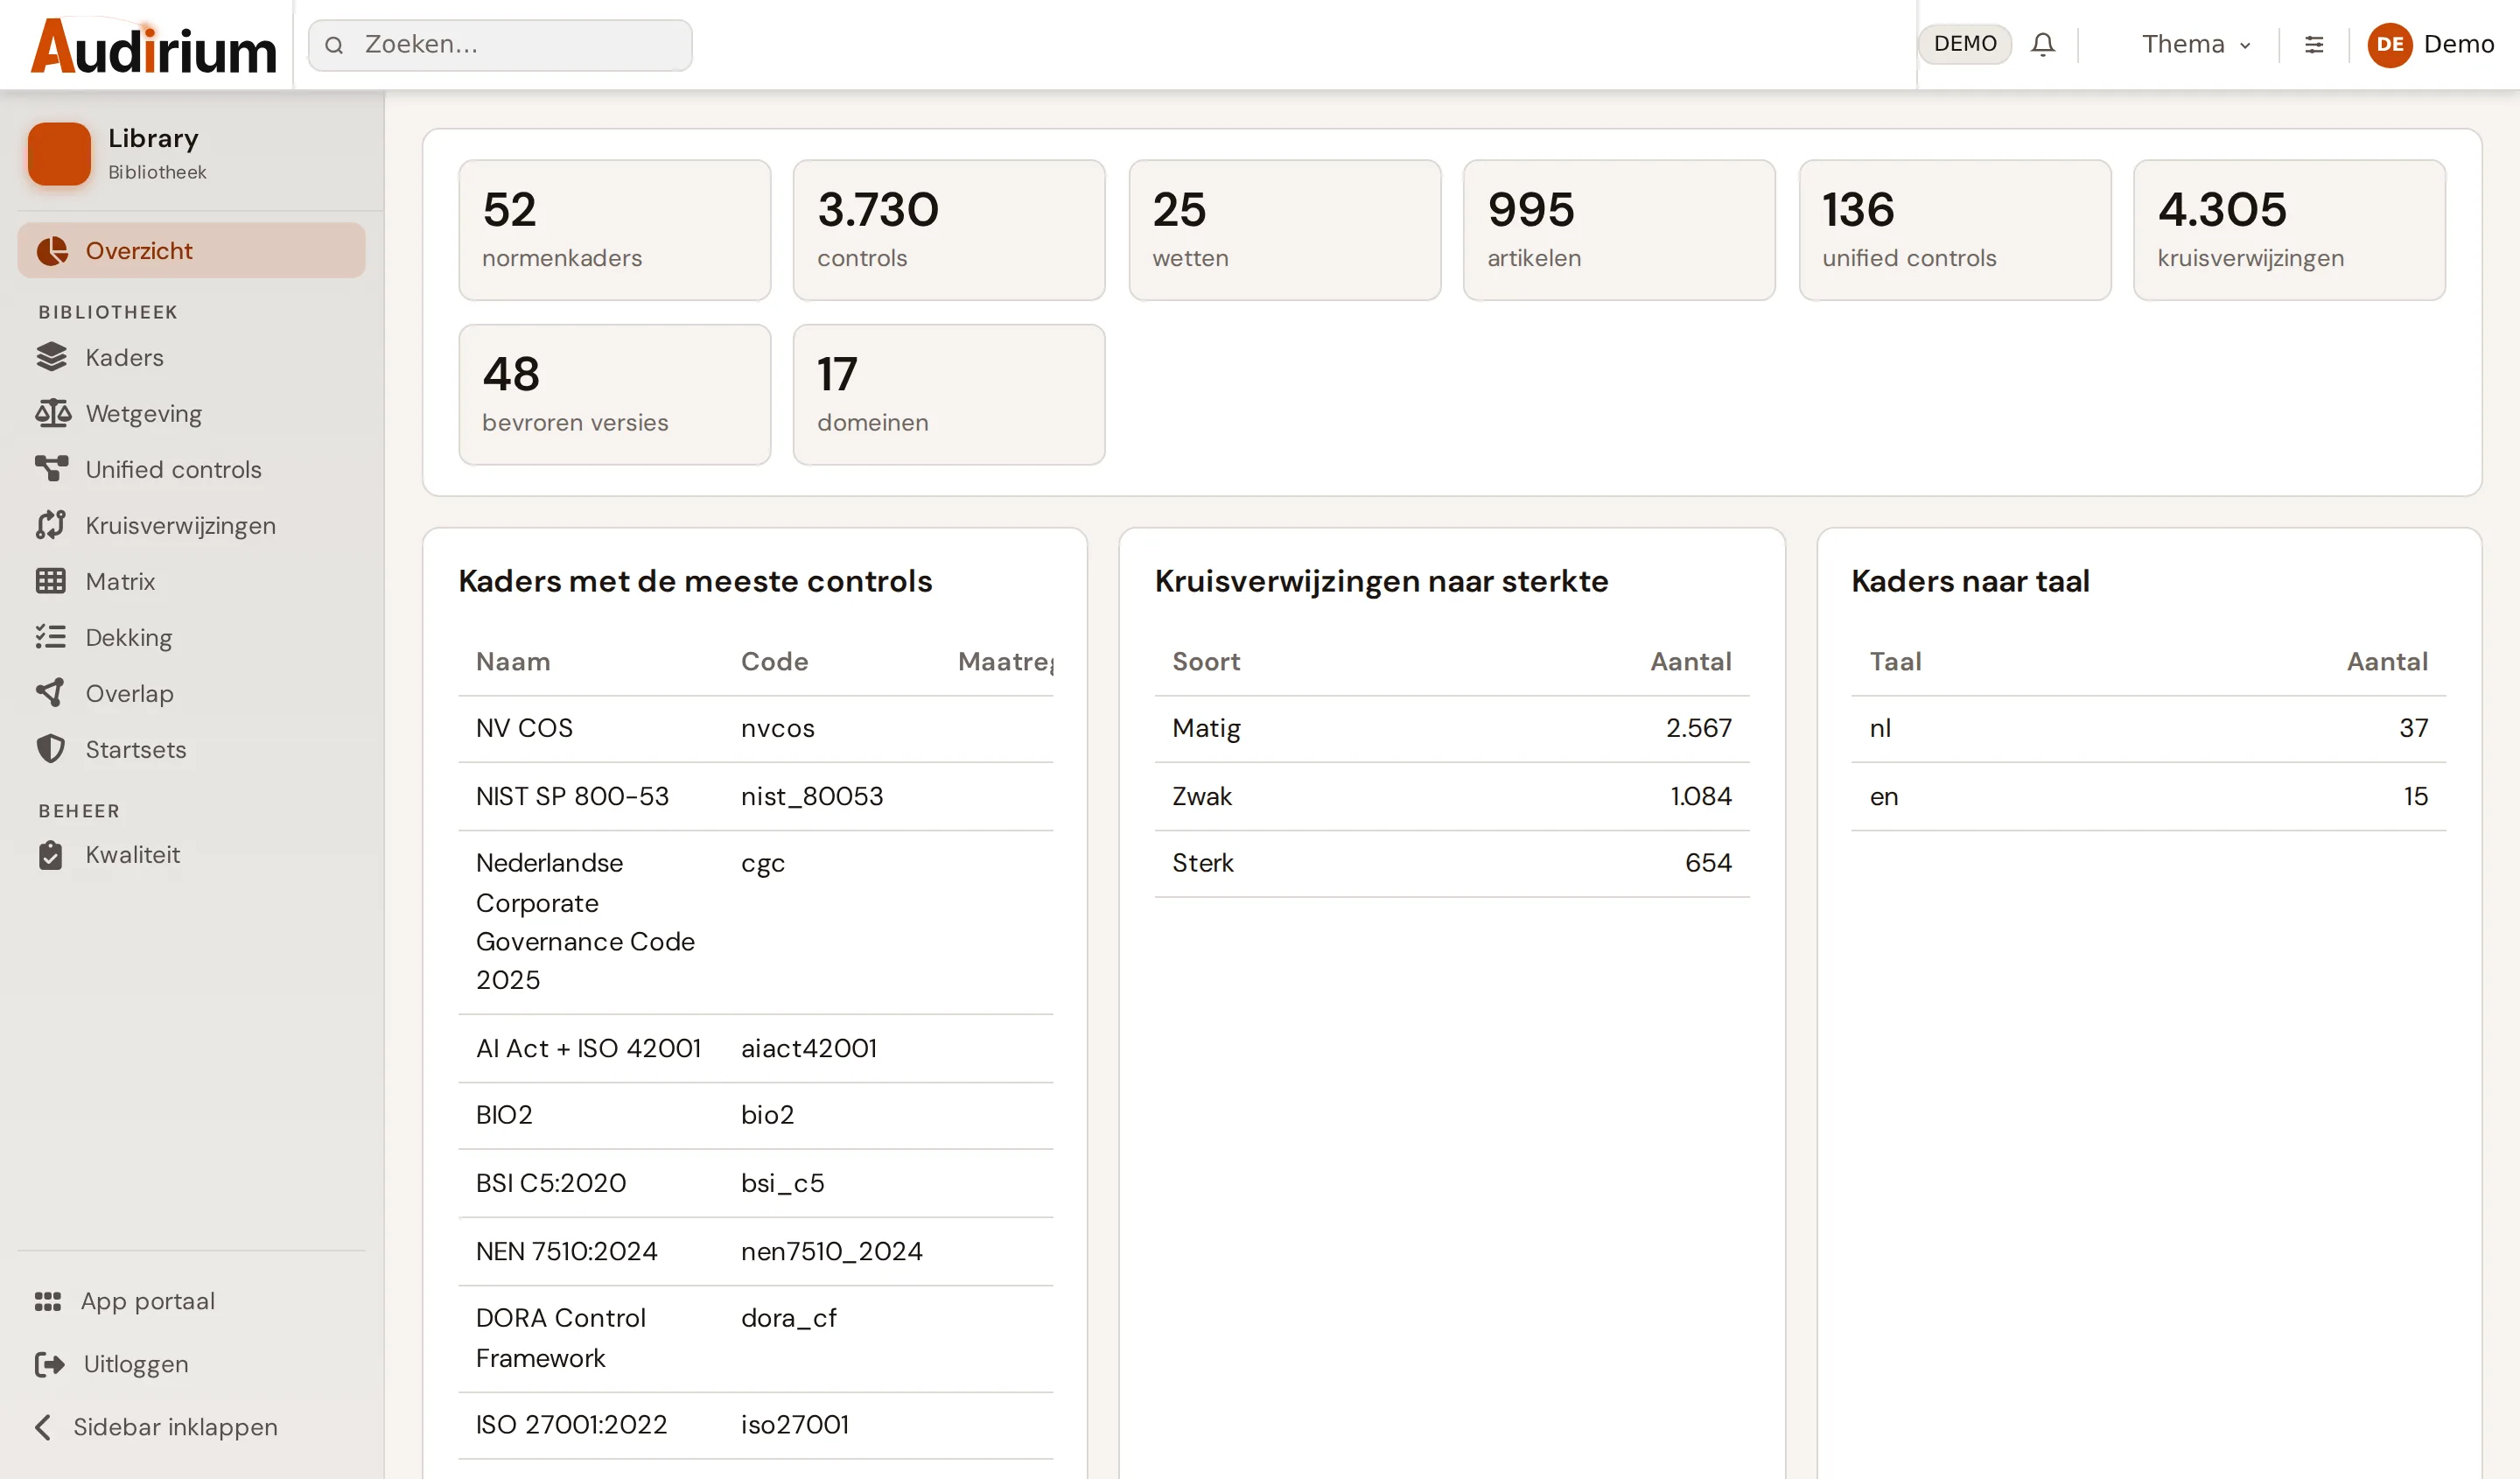Click the DEMO badge button
Viewport: 2520px width, 1479px height.
(1964, 44)
